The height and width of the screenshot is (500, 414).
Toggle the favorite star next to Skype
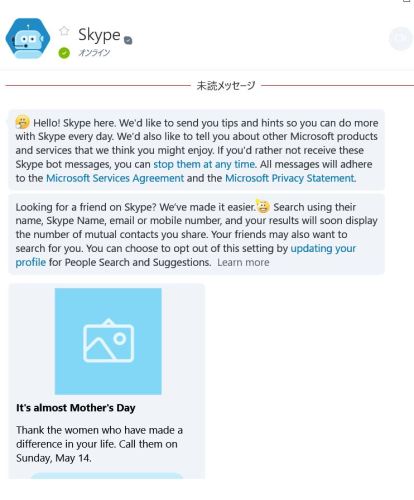pyautogui.click(x=64, y=31)
